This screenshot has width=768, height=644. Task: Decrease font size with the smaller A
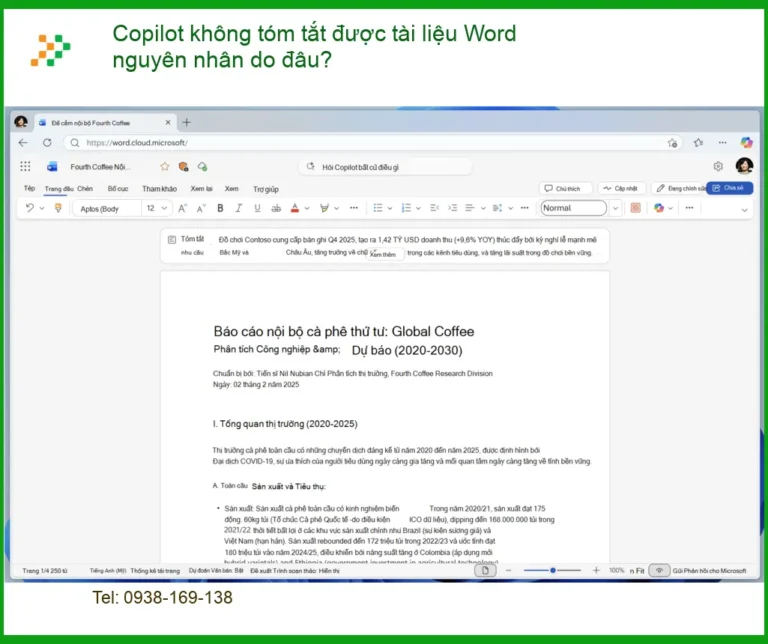201,208
